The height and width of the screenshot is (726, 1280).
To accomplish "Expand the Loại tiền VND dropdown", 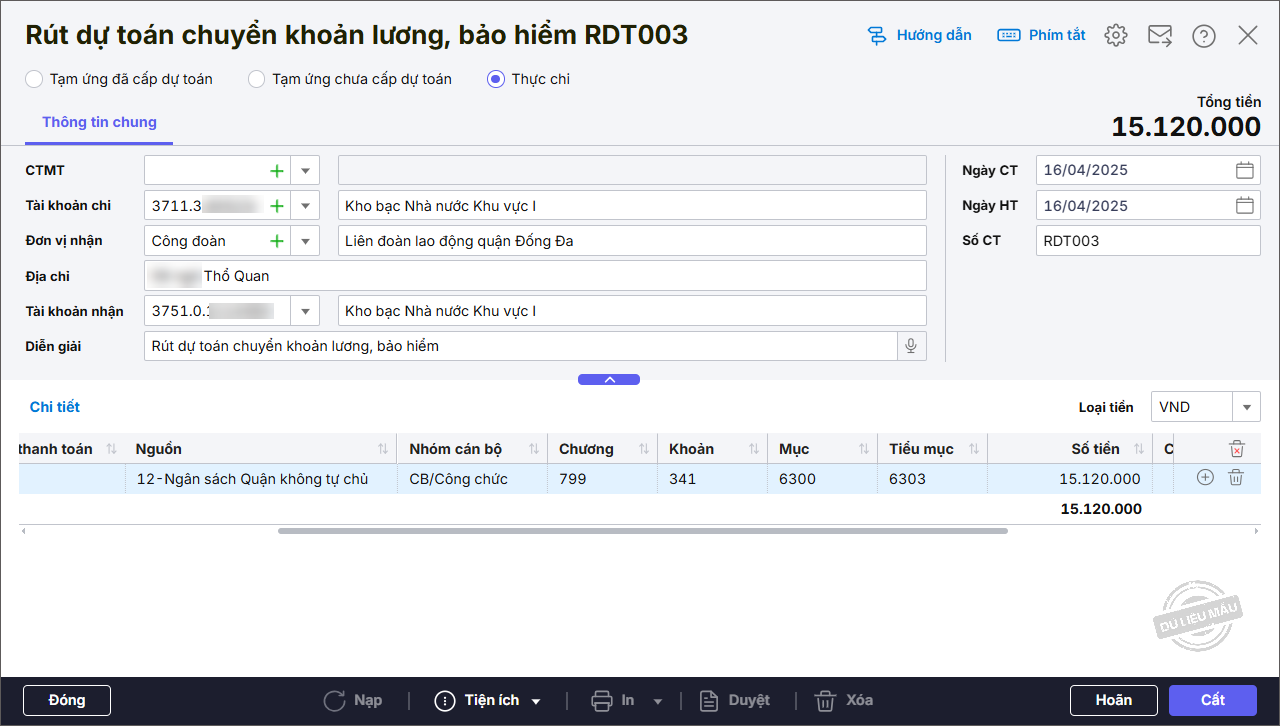I will tap(1246, 407).
